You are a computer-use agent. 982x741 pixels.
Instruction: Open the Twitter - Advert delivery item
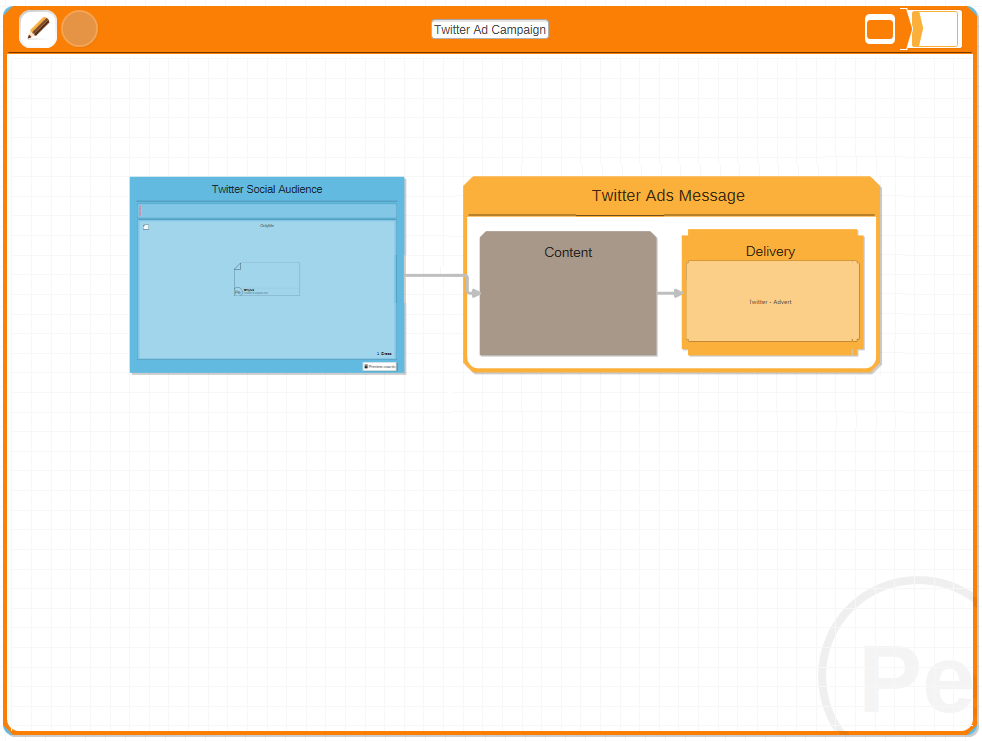773,301
